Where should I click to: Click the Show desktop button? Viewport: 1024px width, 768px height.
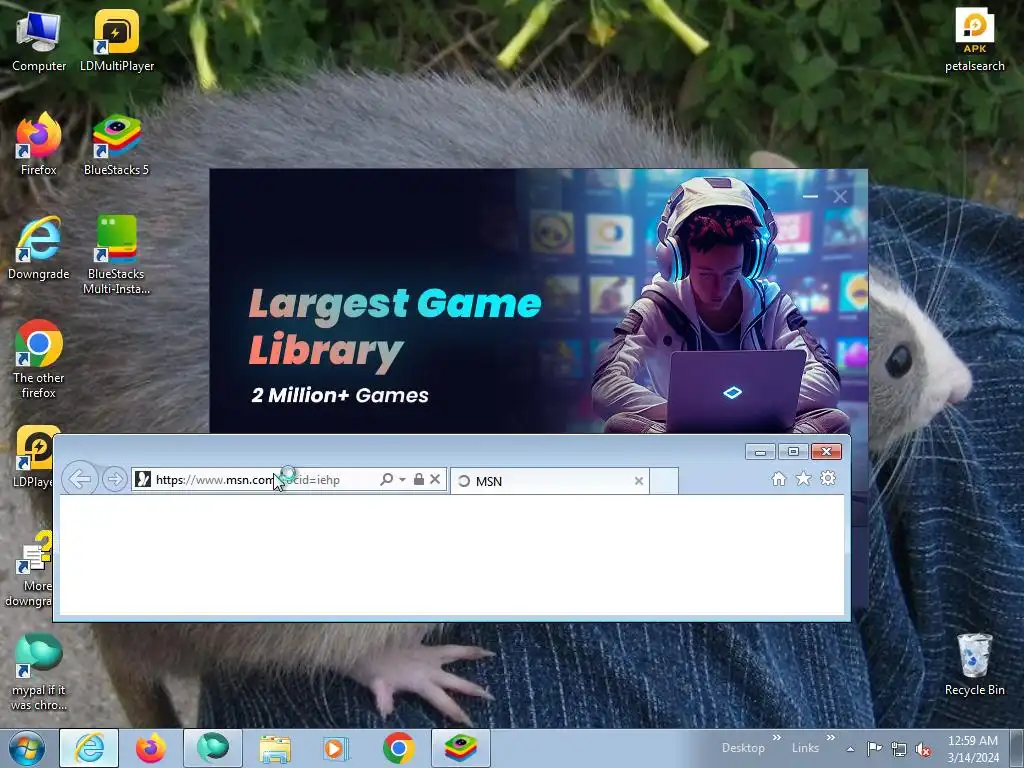click(x=1017, y=749)
